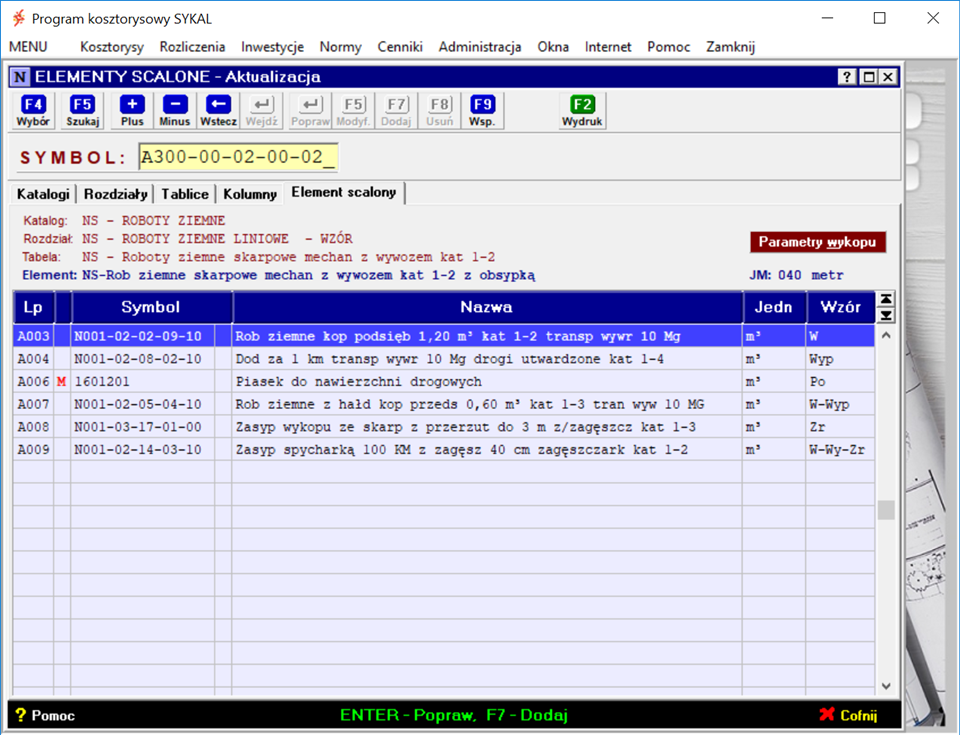Jump to bottom of table list
The image size is (960, 735).
(886, 315)
